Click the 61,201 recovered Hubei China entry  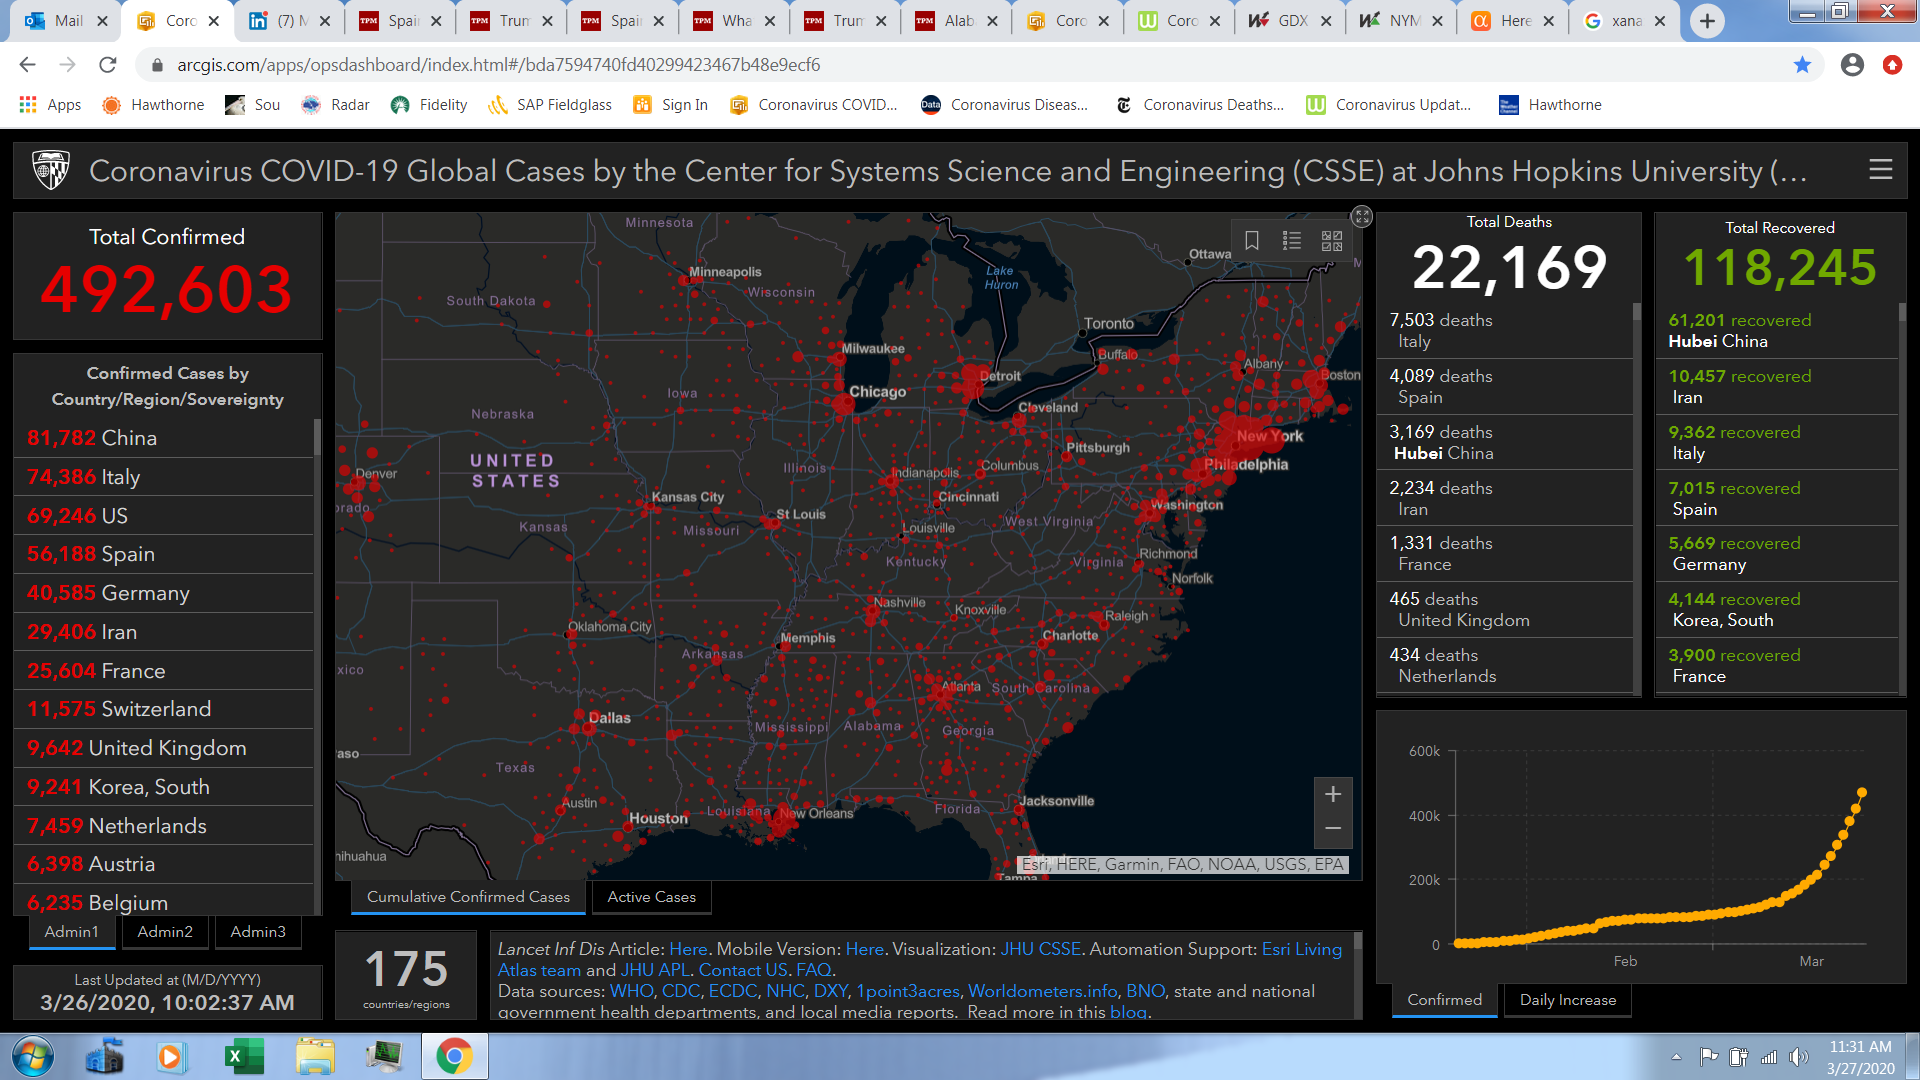tap(1778, 331)
